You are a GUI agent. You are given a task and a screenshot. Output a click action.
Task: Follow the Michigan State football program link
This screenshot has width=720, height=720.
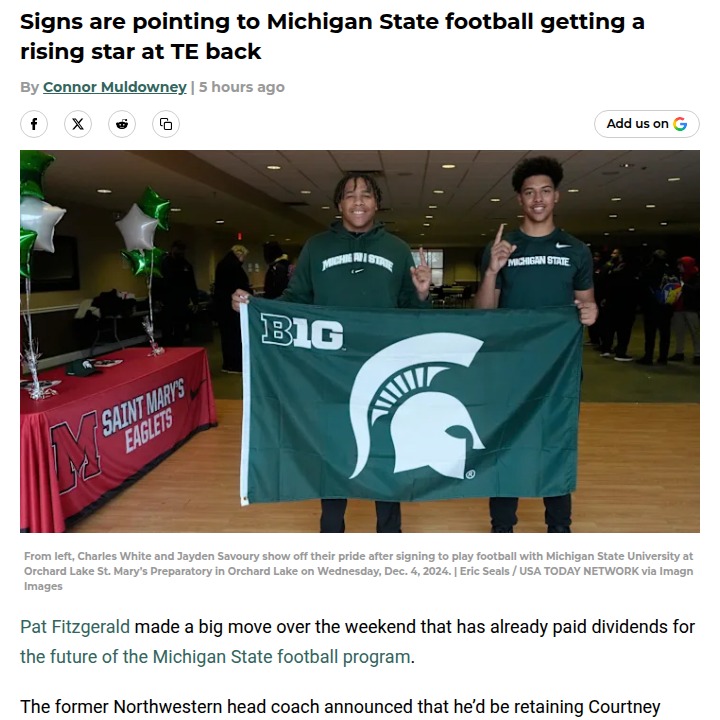pyautogui.click(x=215, y=657)
